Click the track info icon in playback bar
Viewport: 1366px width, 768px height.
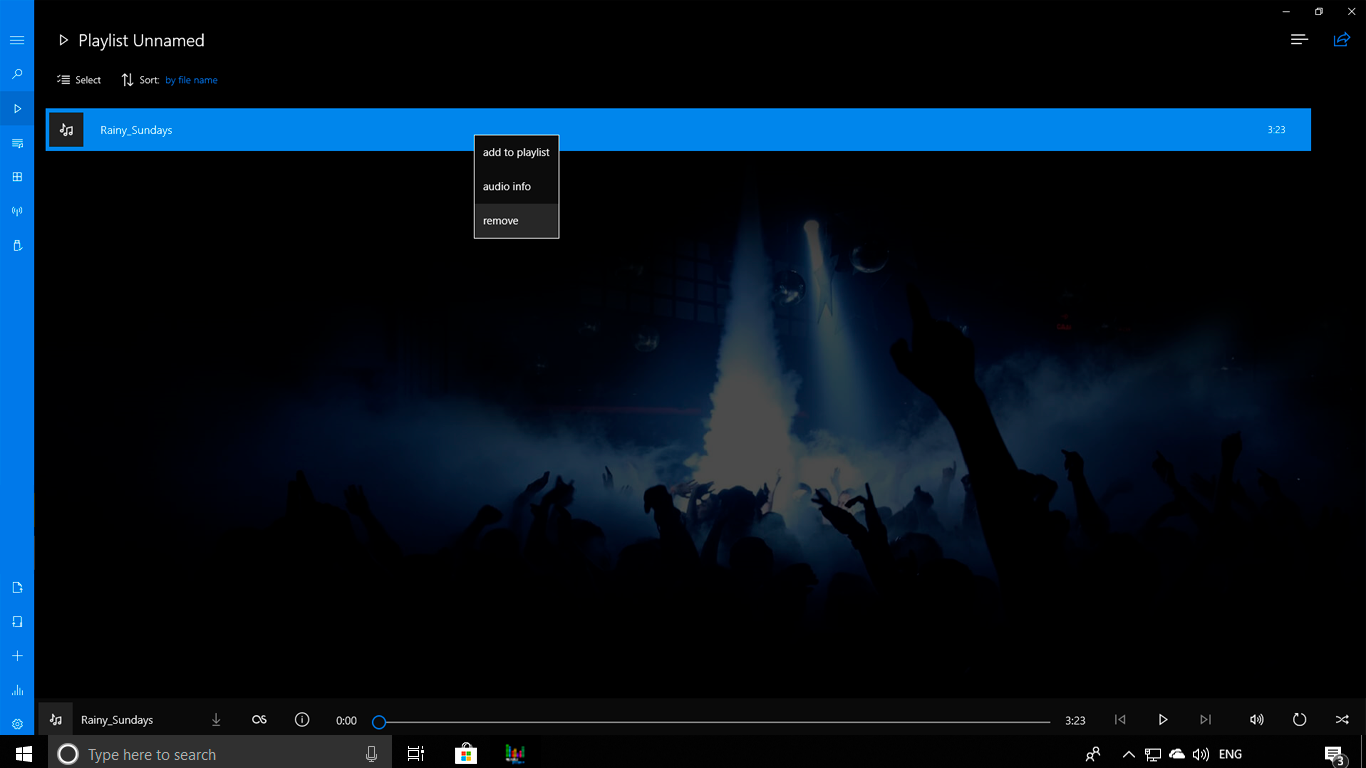(x=301, y=719)
